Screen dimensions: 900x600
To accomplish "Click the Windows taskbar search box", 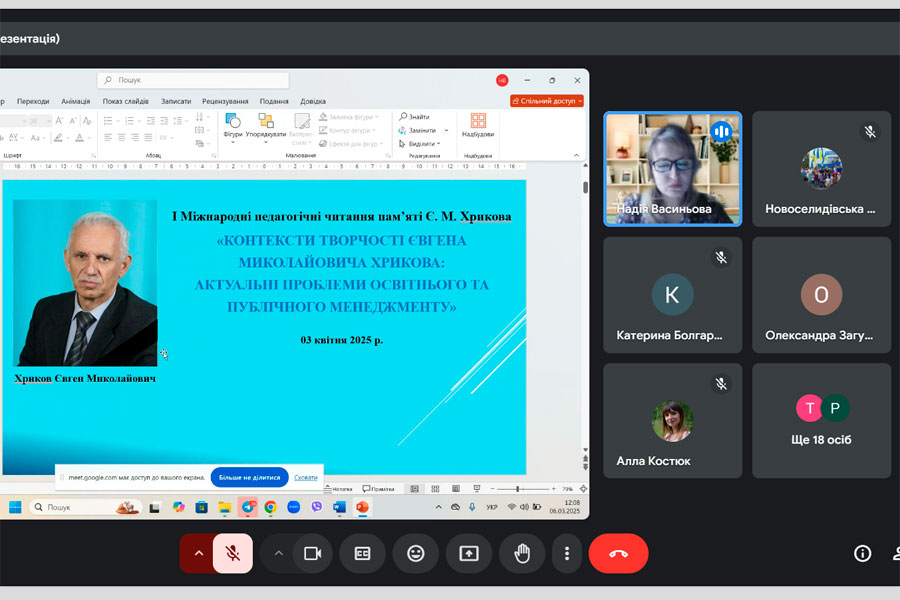I will pos(85,507).
